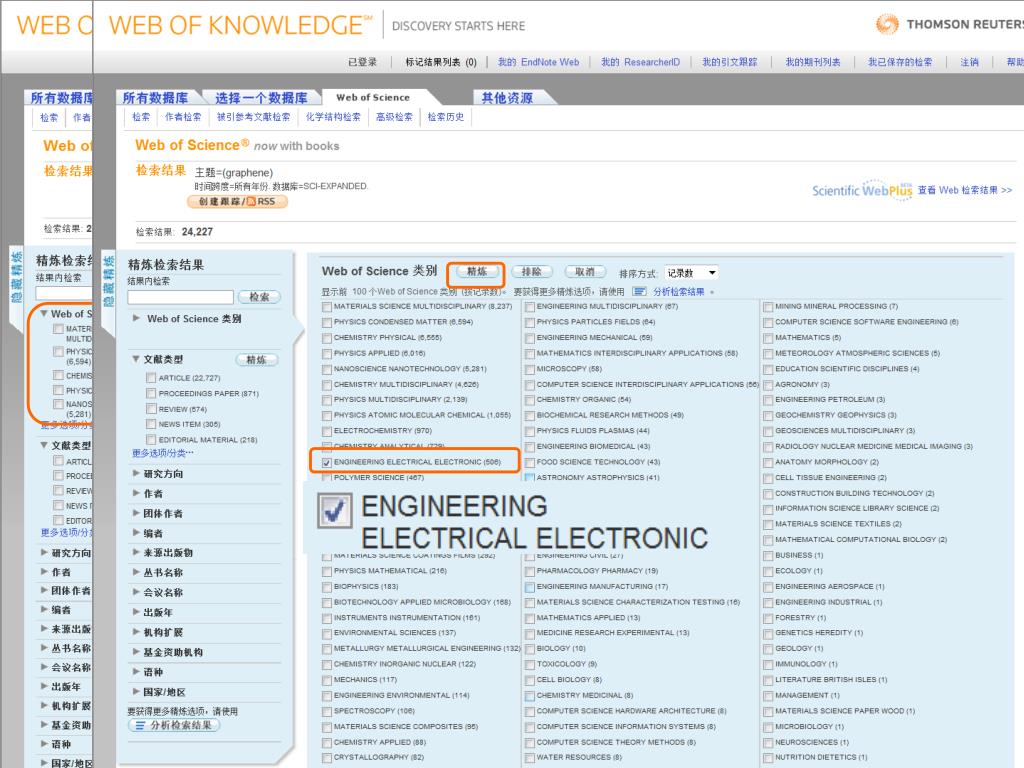The height and width of the screenshot is (768, 1024).
Task: Click 精炼 button next to 文献类型
Action: [x=256, y=360]
